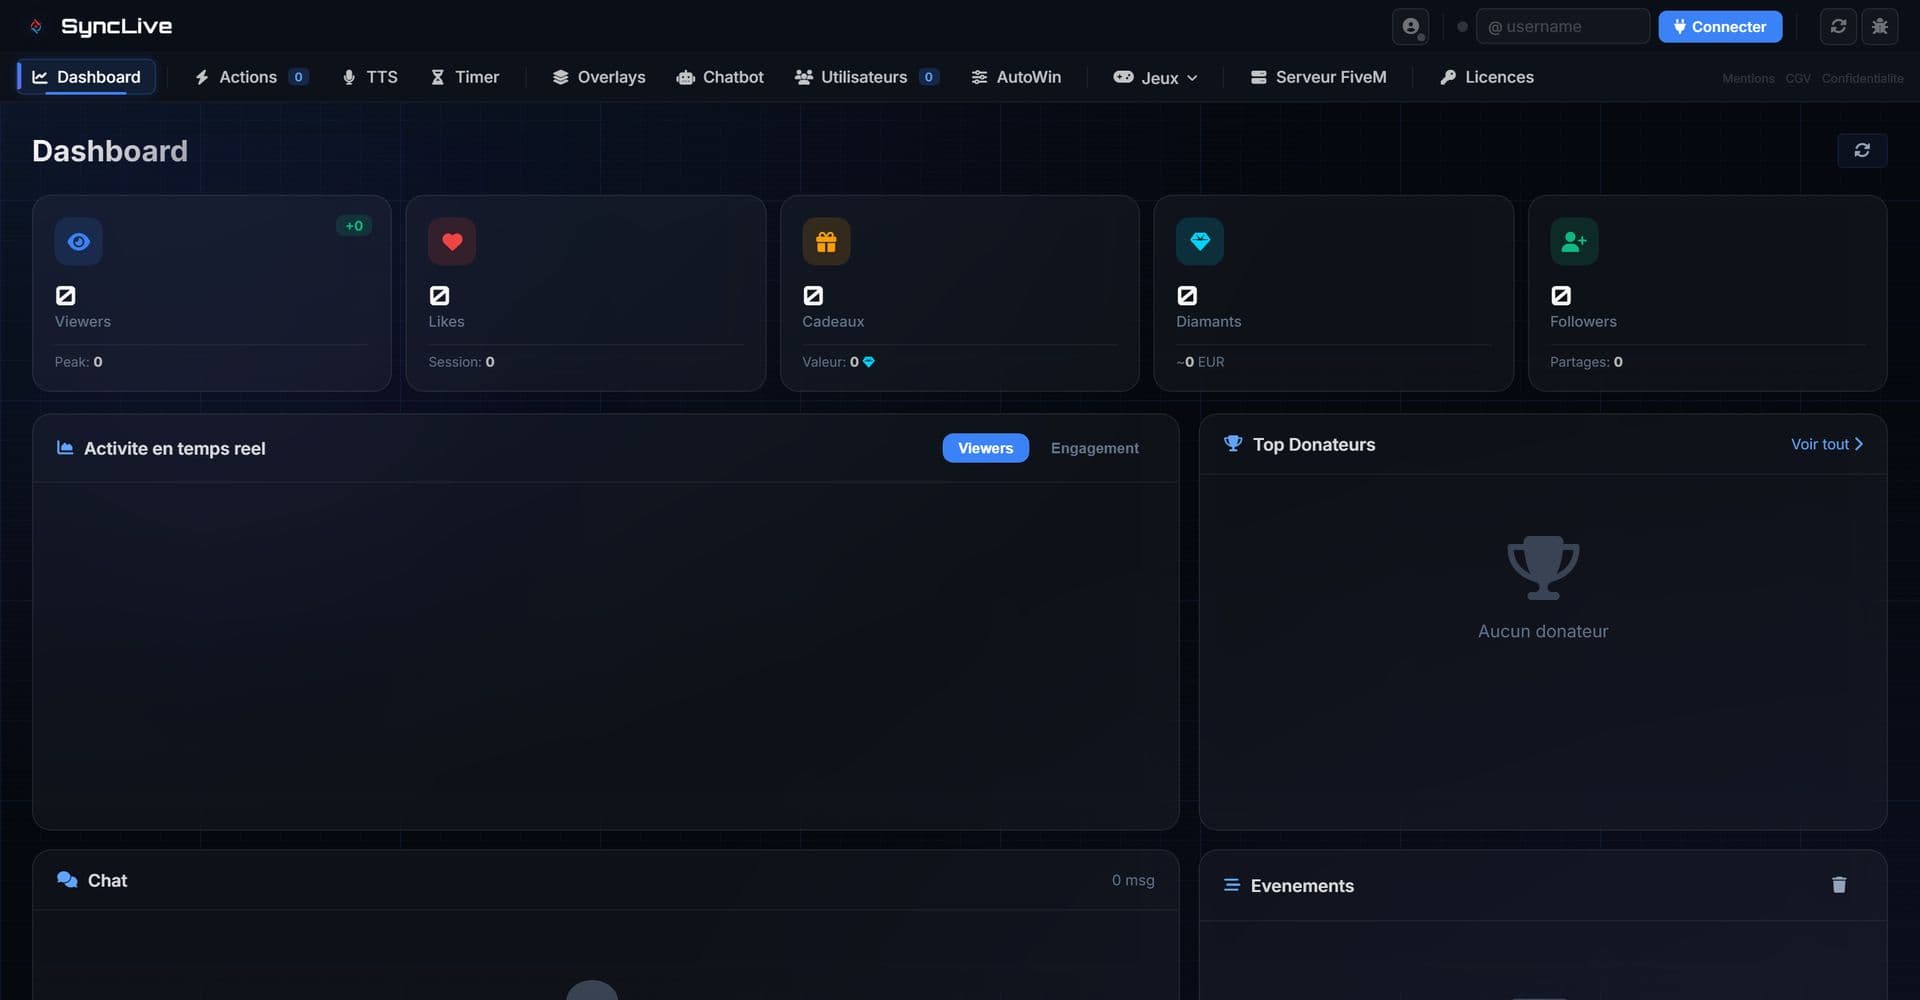Screen dimensions: 1920x1000
Task: Click the Diamants diamond icon
Action: tap(1199, 241)
